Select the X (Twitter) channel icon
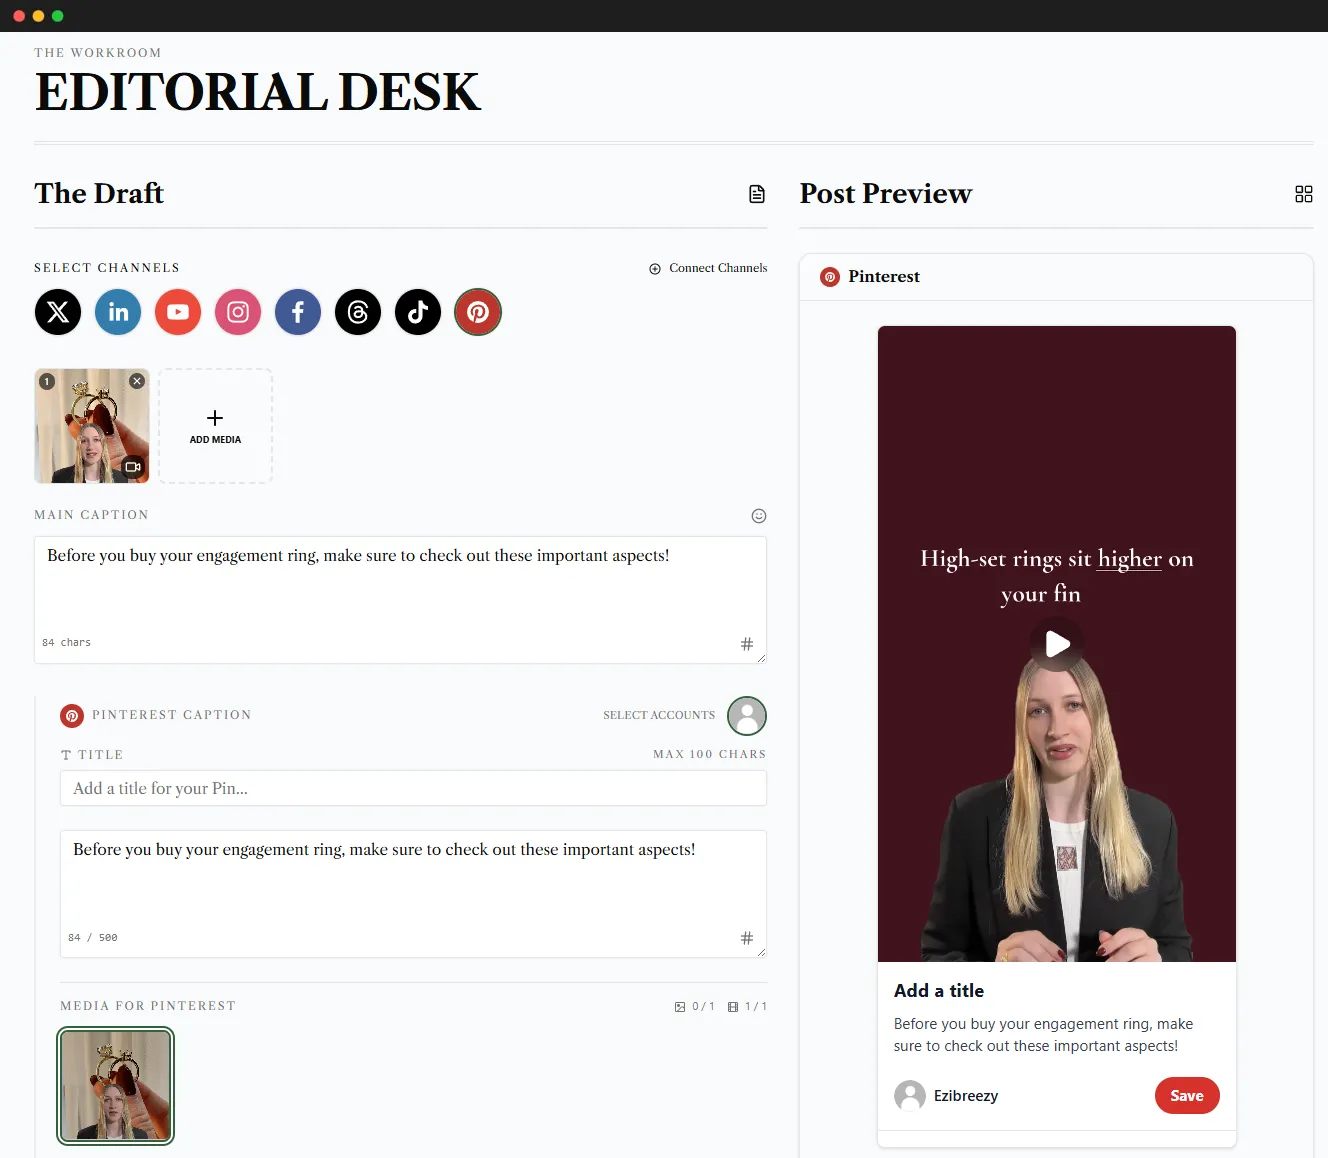 pyautogui.click(x=57, y=312)
